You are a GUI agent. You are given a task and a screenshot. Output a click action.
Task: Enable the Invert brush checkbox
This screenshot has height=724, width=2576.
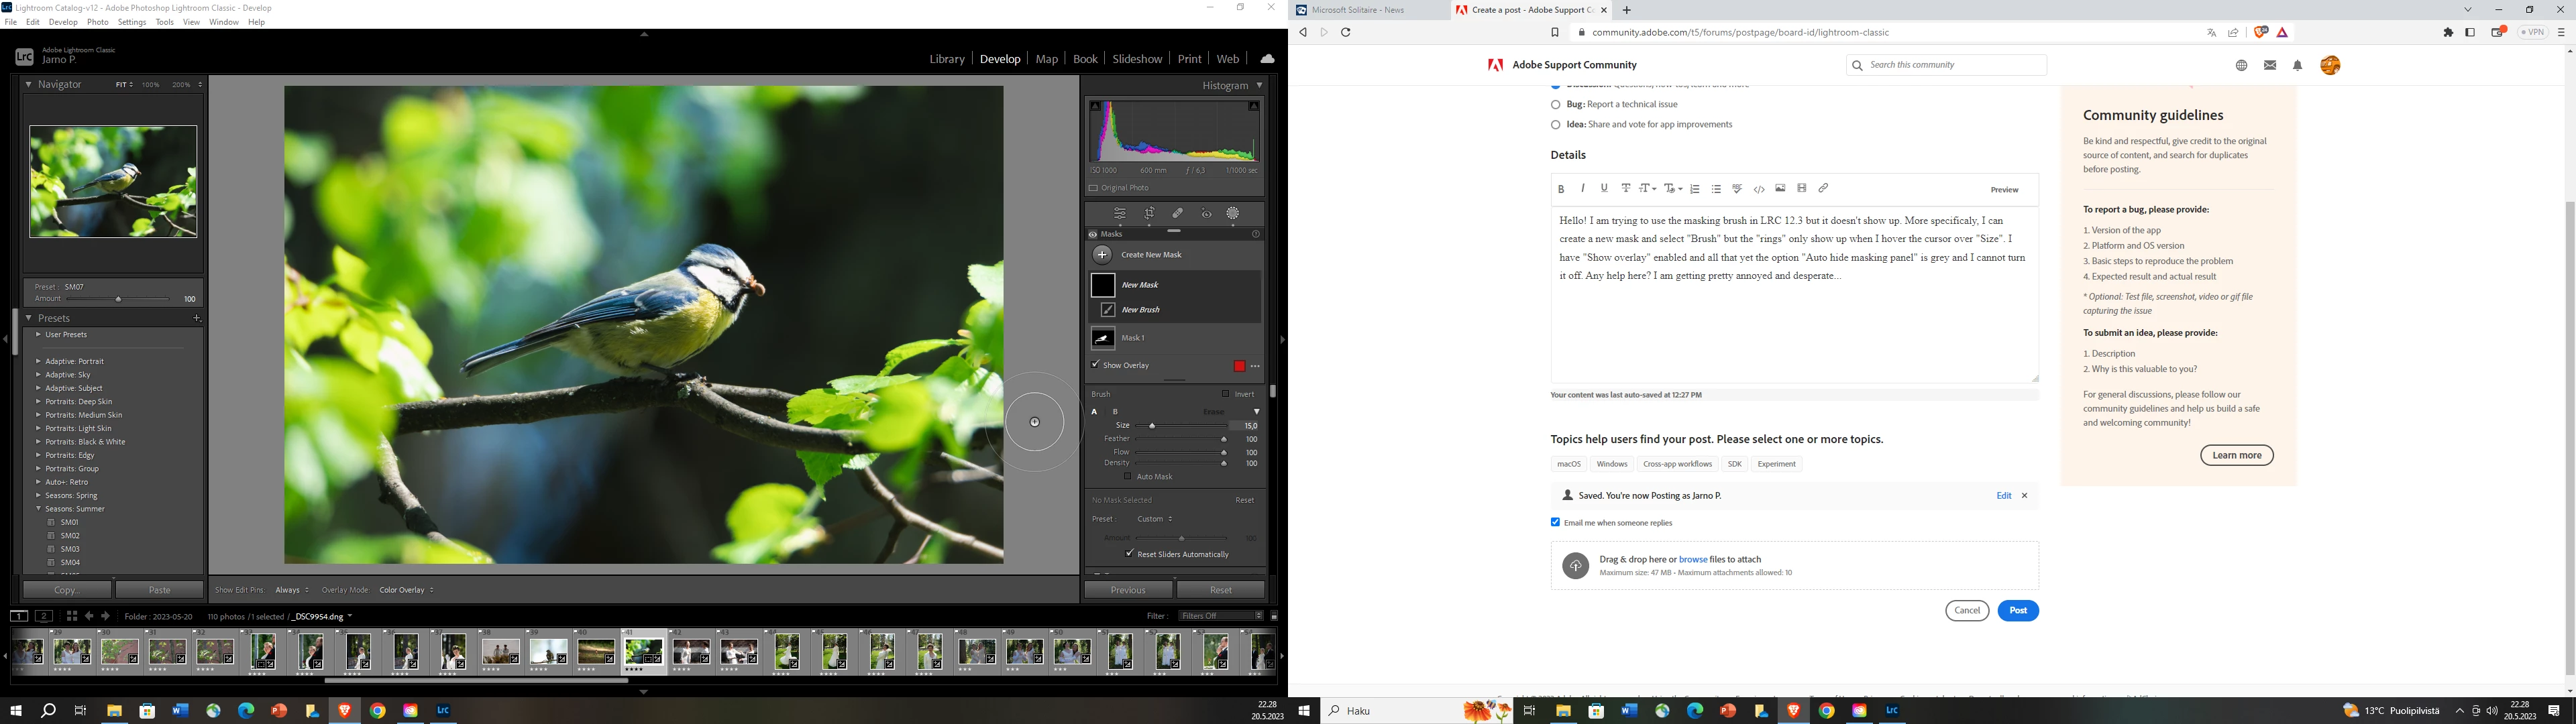tap(1225, 394)
